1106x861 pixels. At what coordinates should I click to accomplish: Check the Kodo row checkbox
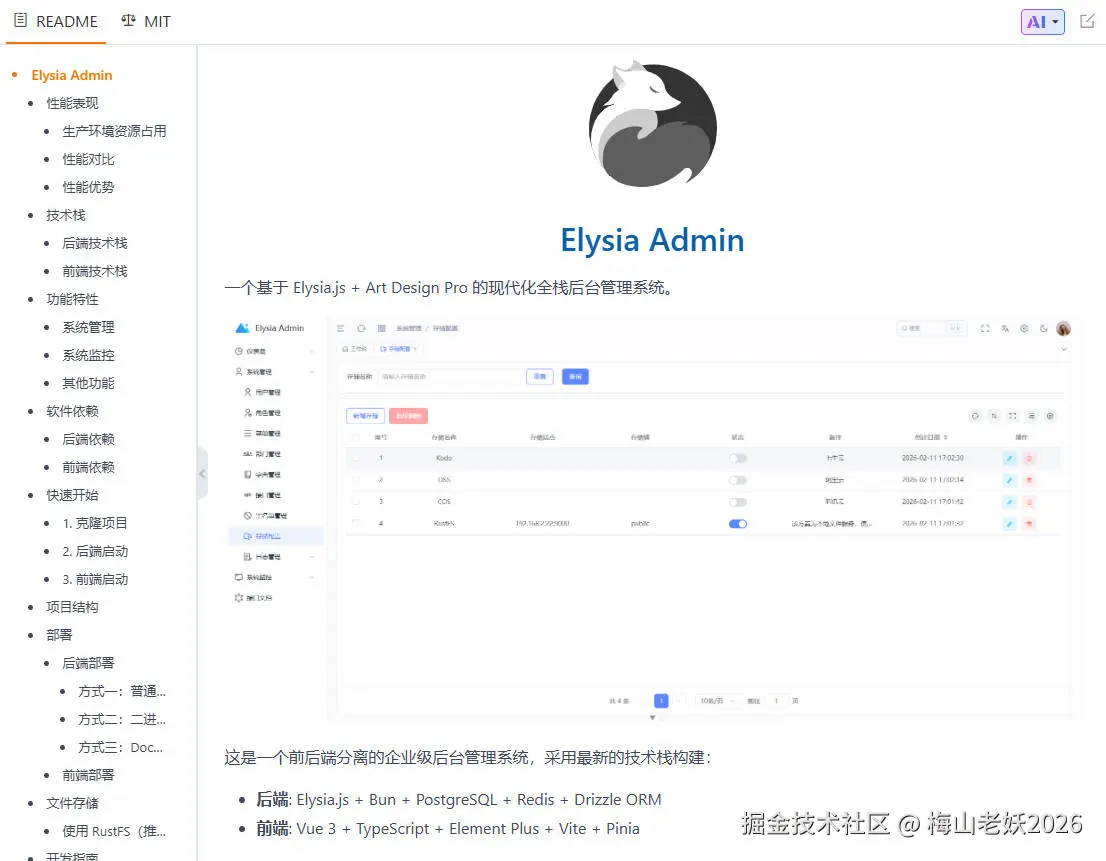pos(356,458)
